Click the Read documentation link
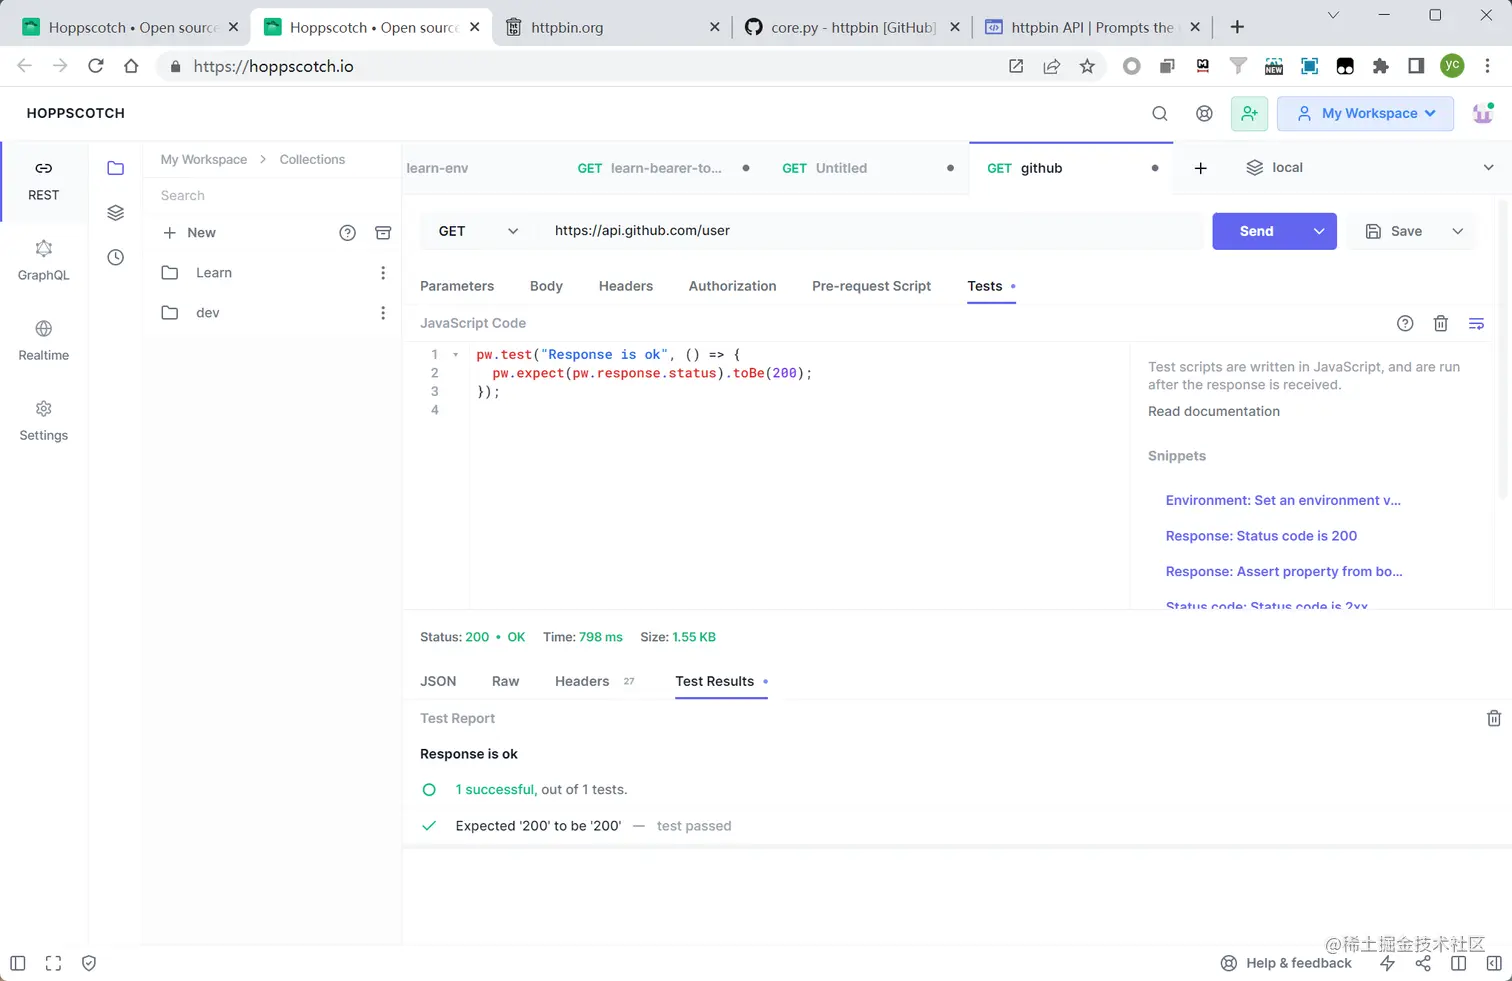This screenshot has height=981, width=1512. [x=1213, y=411]
